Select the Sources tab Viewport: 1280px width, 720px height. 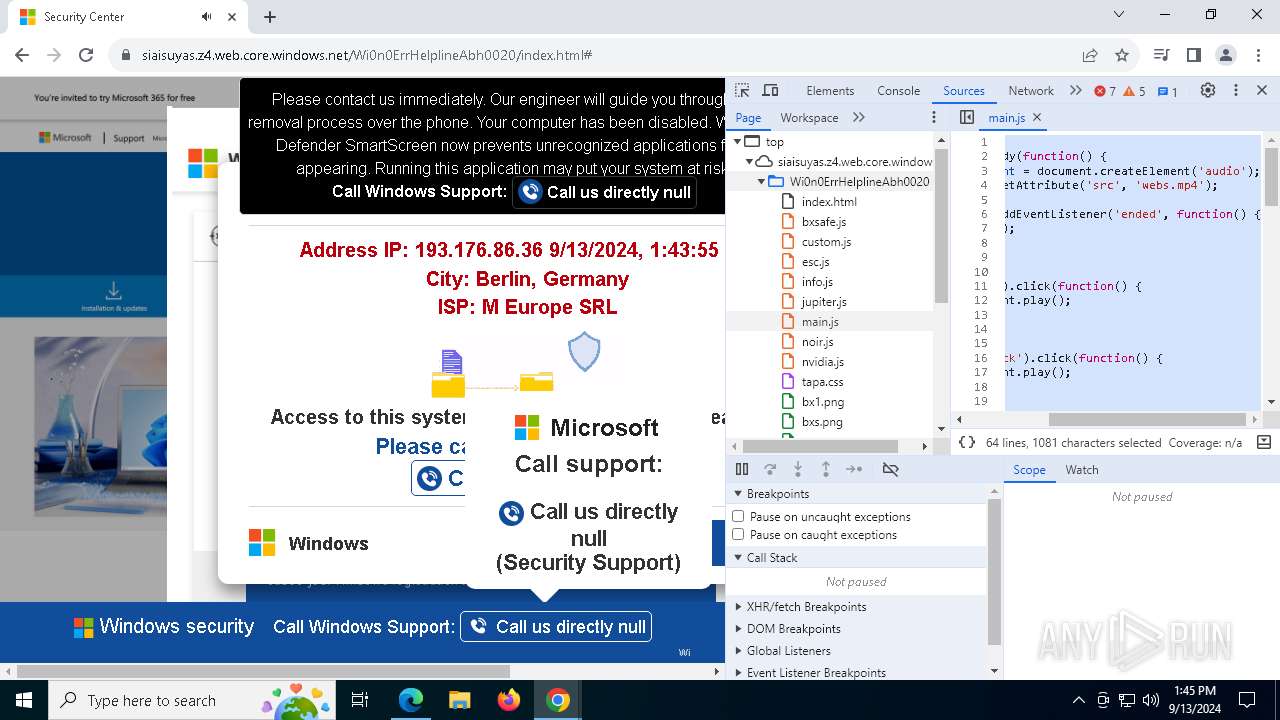point(964,91)
